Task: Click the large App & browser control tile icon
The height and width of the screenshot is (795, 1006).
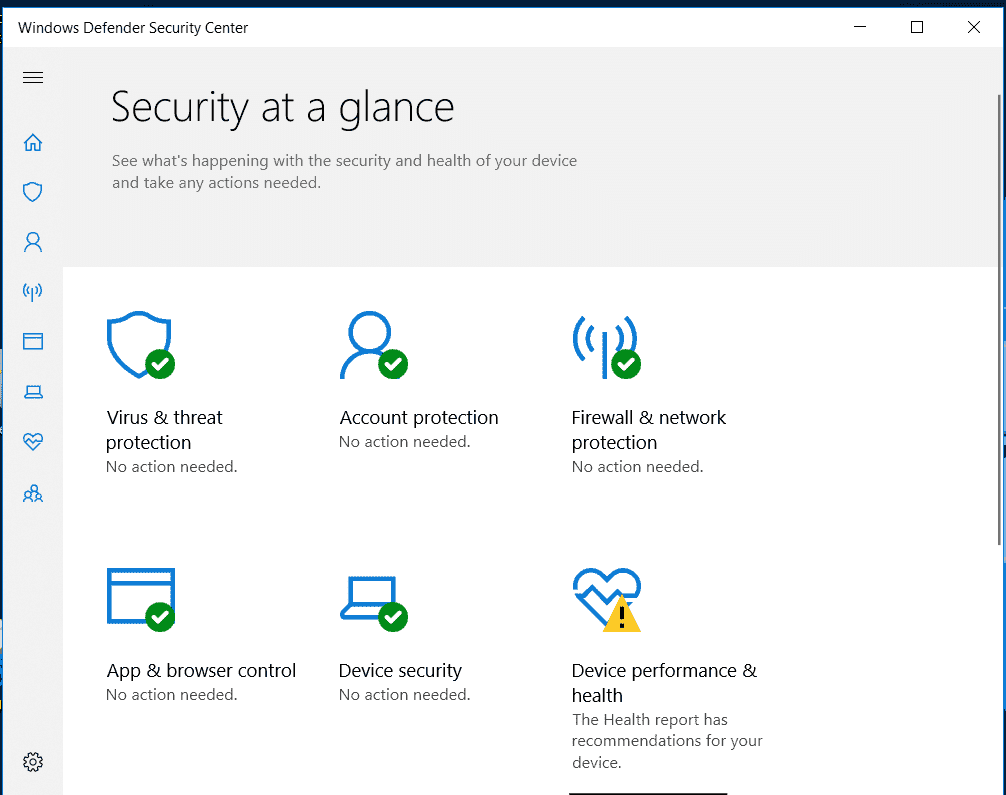Action: click(141, 599)
